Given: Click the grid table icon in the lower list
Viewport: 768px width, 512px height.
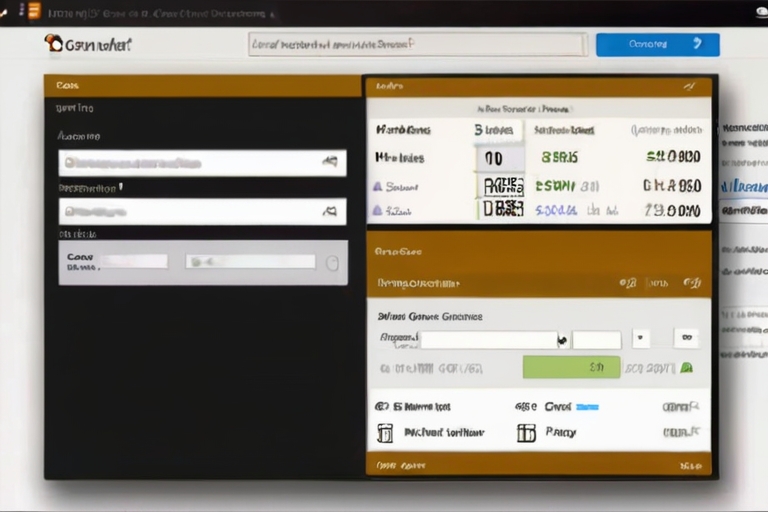Looking at the screenshot, I should (x=527, y=433).
